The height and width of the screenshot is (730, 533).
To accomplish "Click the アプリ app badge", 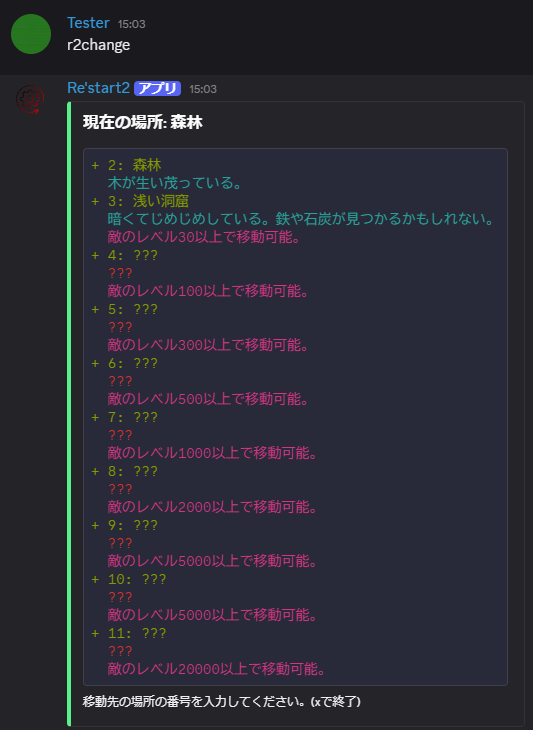I will 157,88.
